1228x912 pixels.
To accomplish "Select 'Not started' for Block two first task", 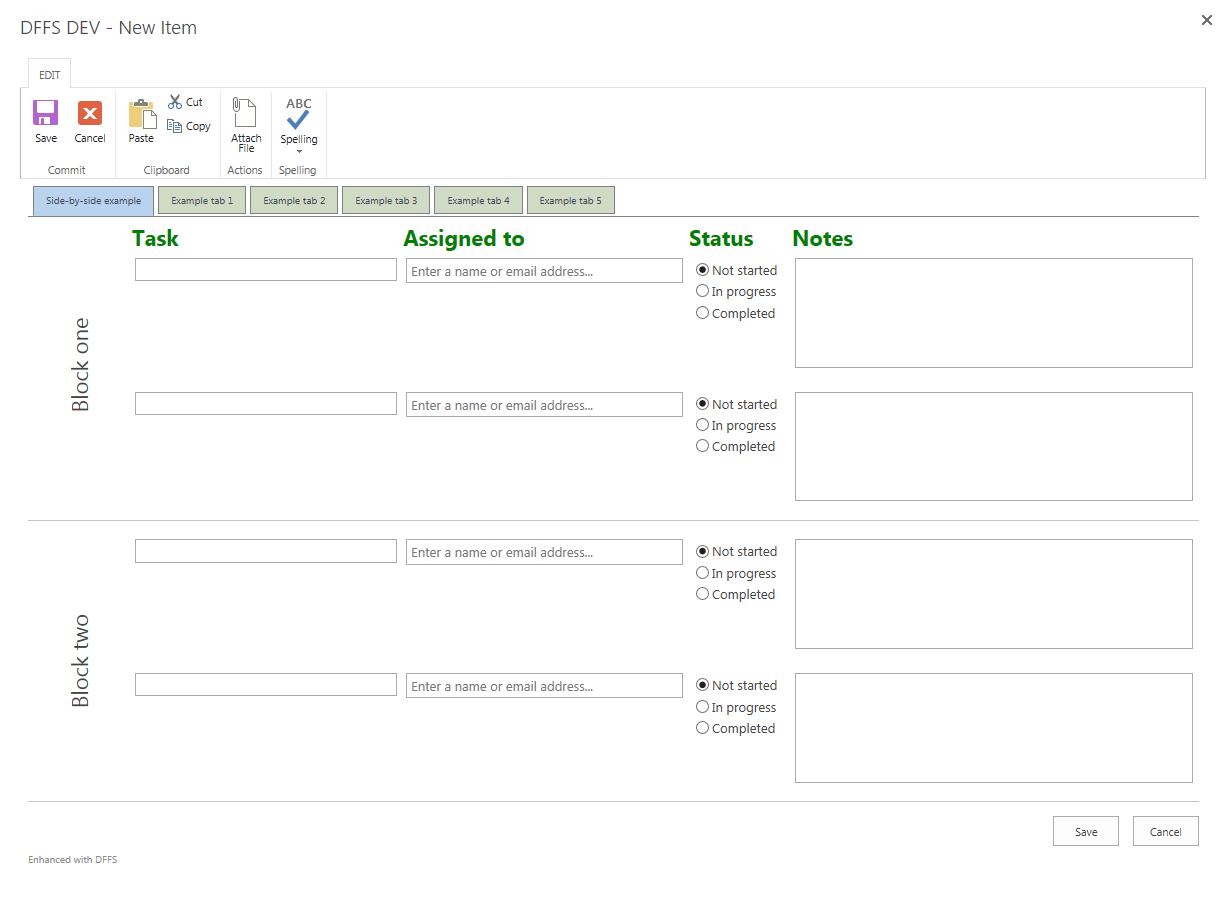I will point(702,551).
